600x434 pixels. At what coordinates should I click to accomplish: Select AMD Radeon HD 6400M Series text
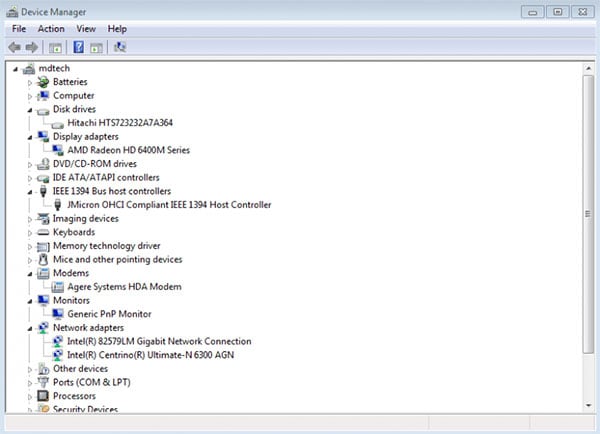[129, 150]
